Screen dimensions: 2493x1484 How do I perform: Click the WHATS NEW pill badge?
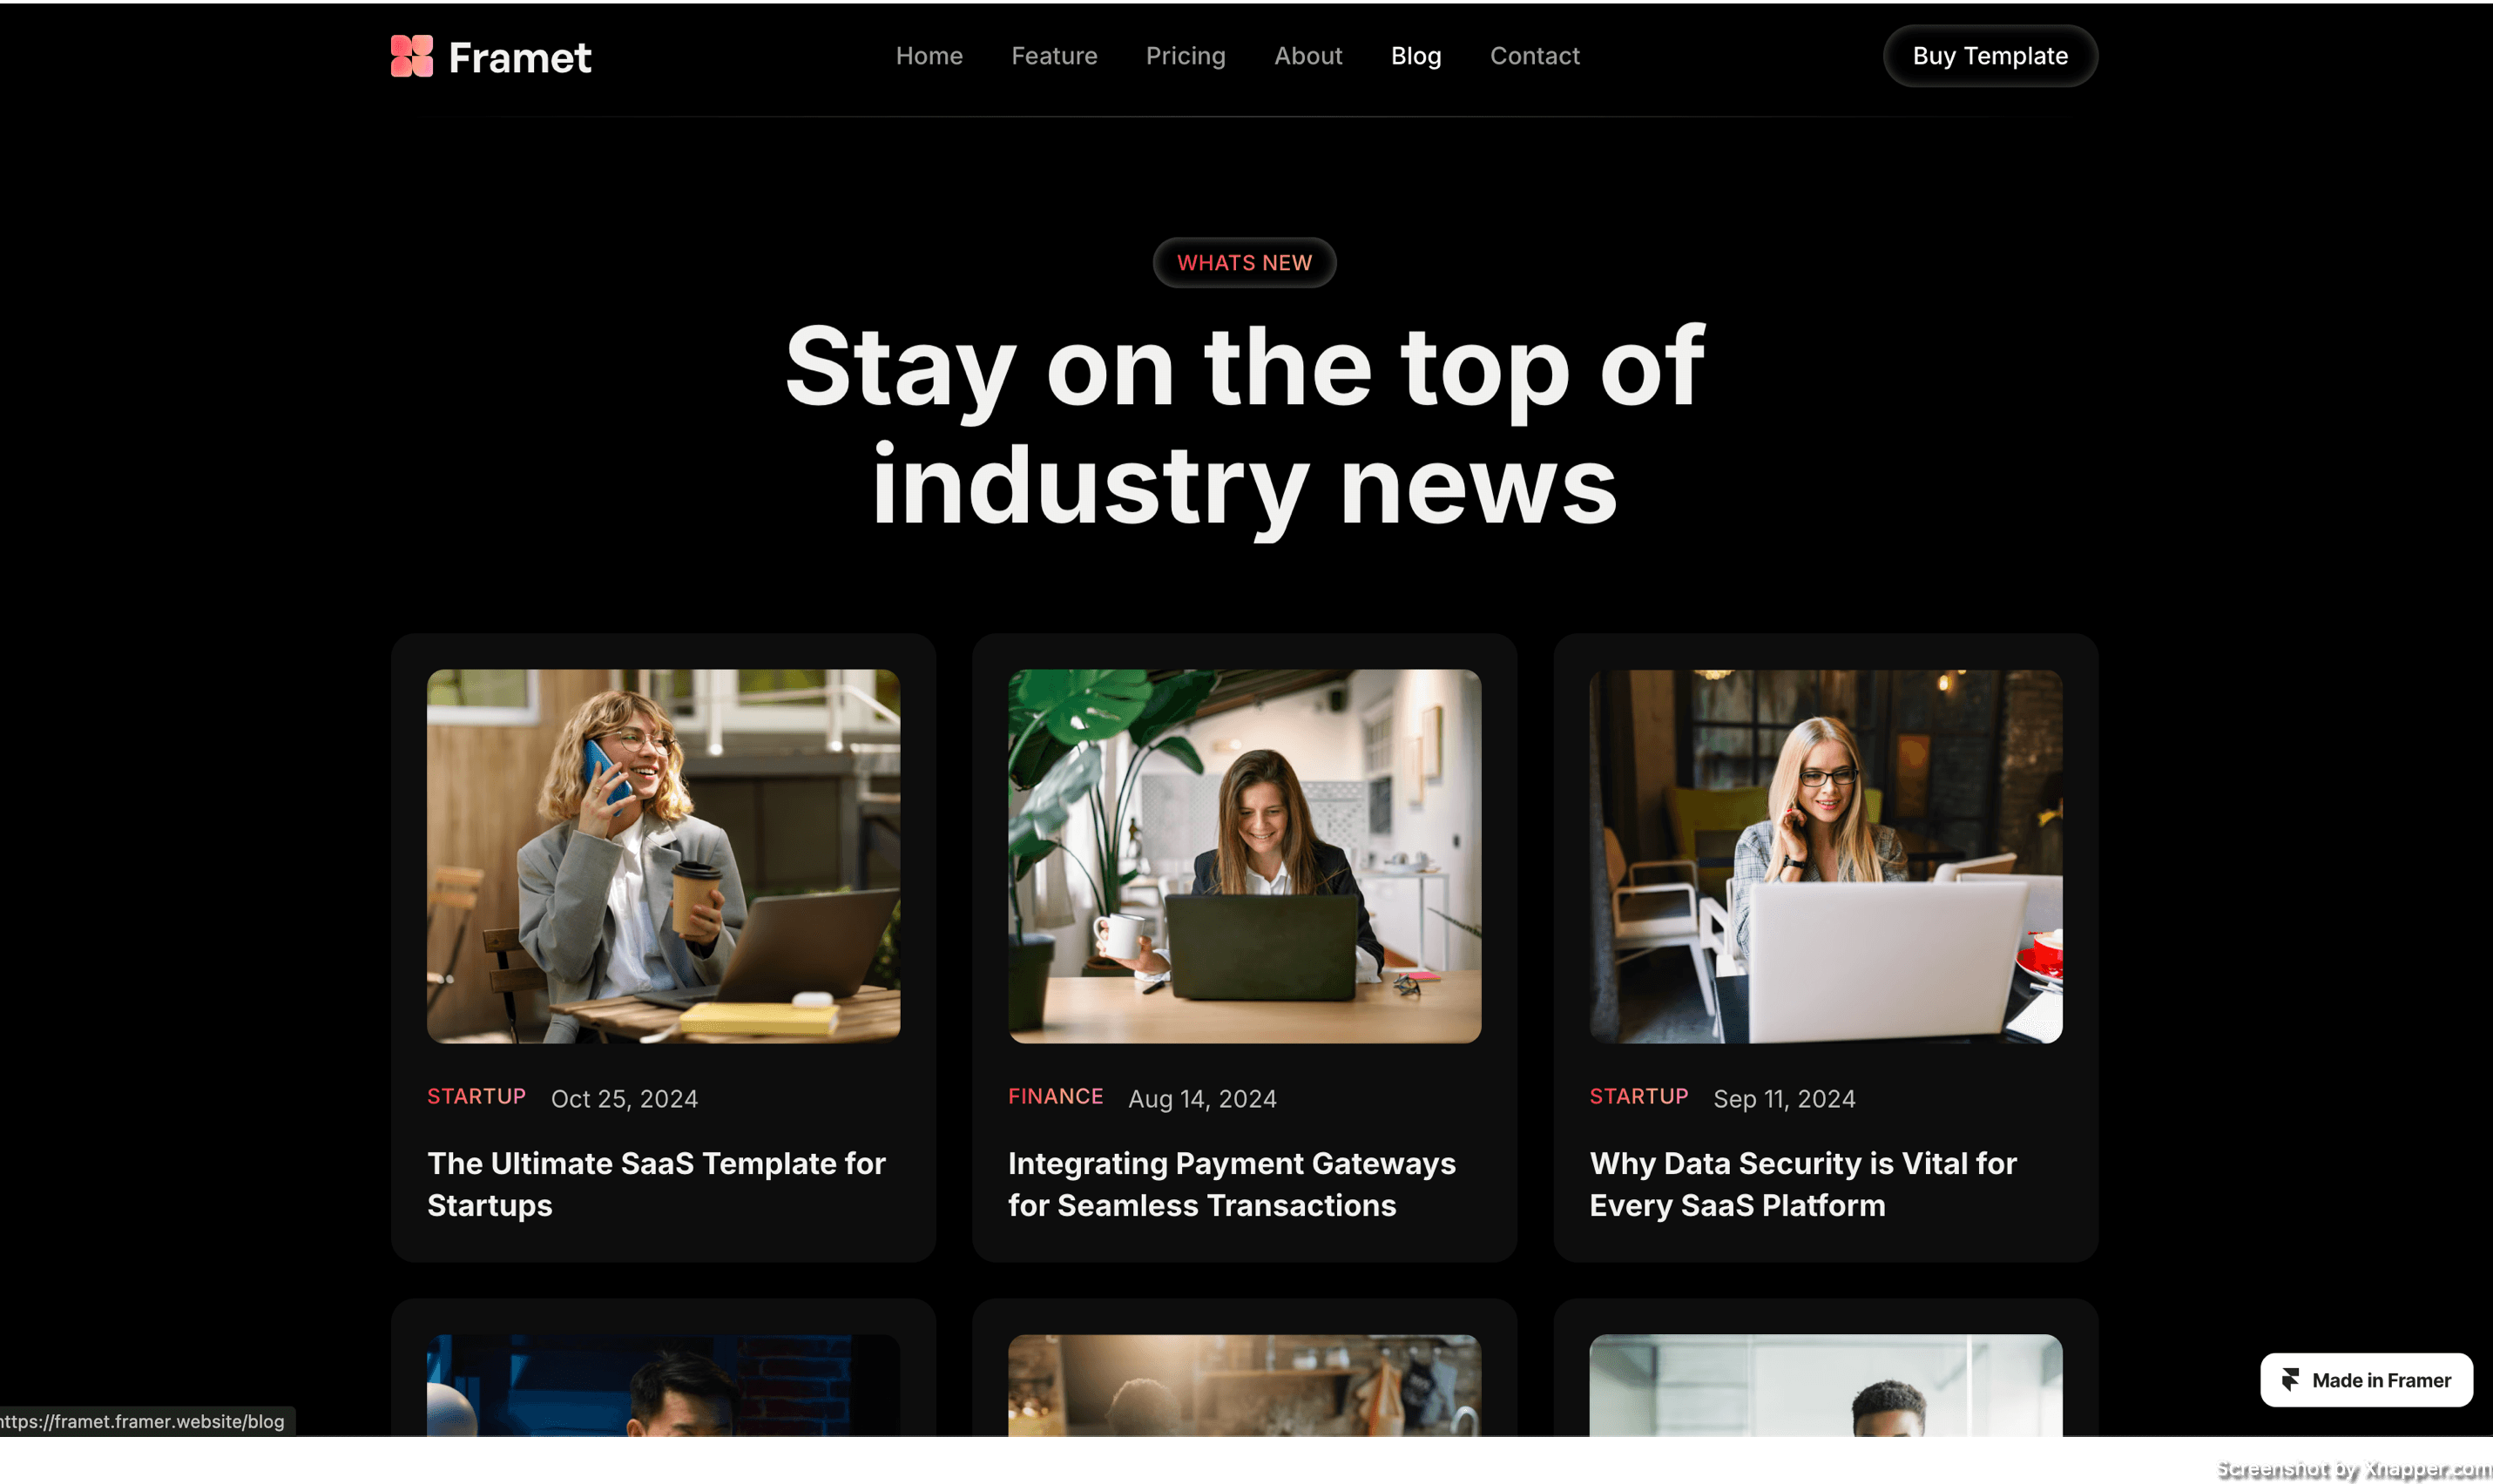1243,263
